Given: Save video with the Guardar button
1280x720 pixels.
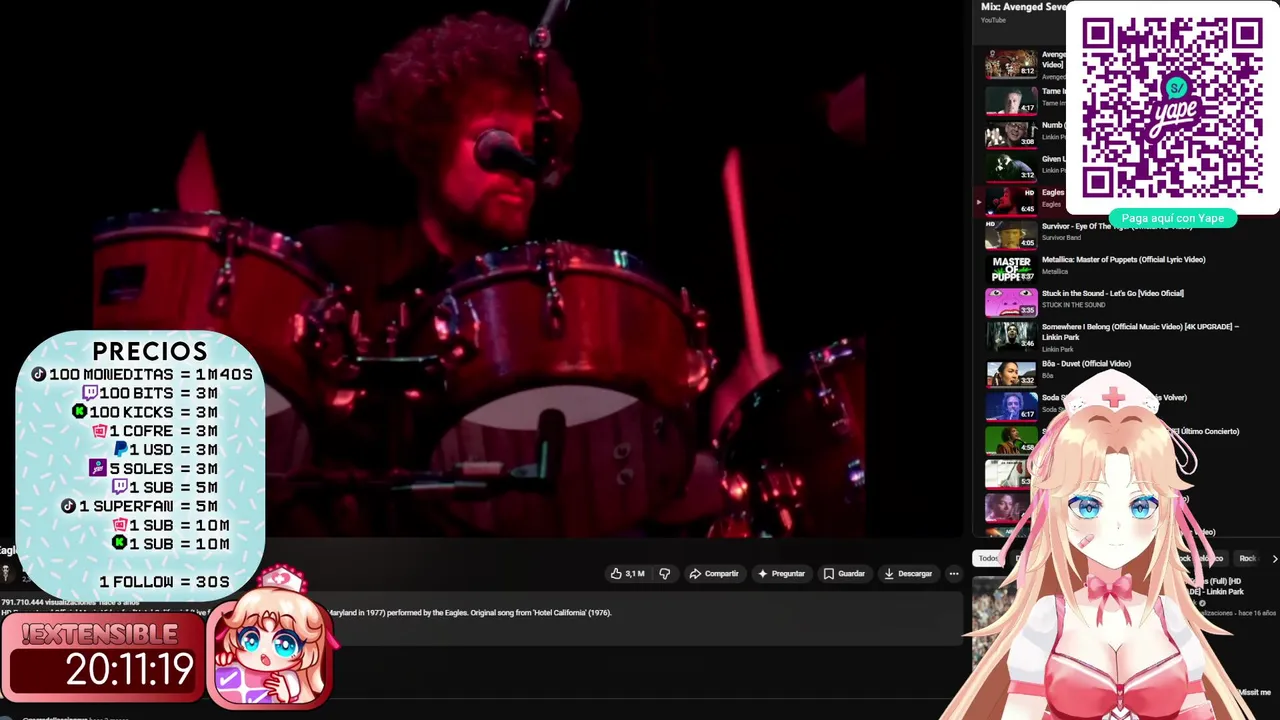Looking at the screenshot, I should click(x=844, y=574).
